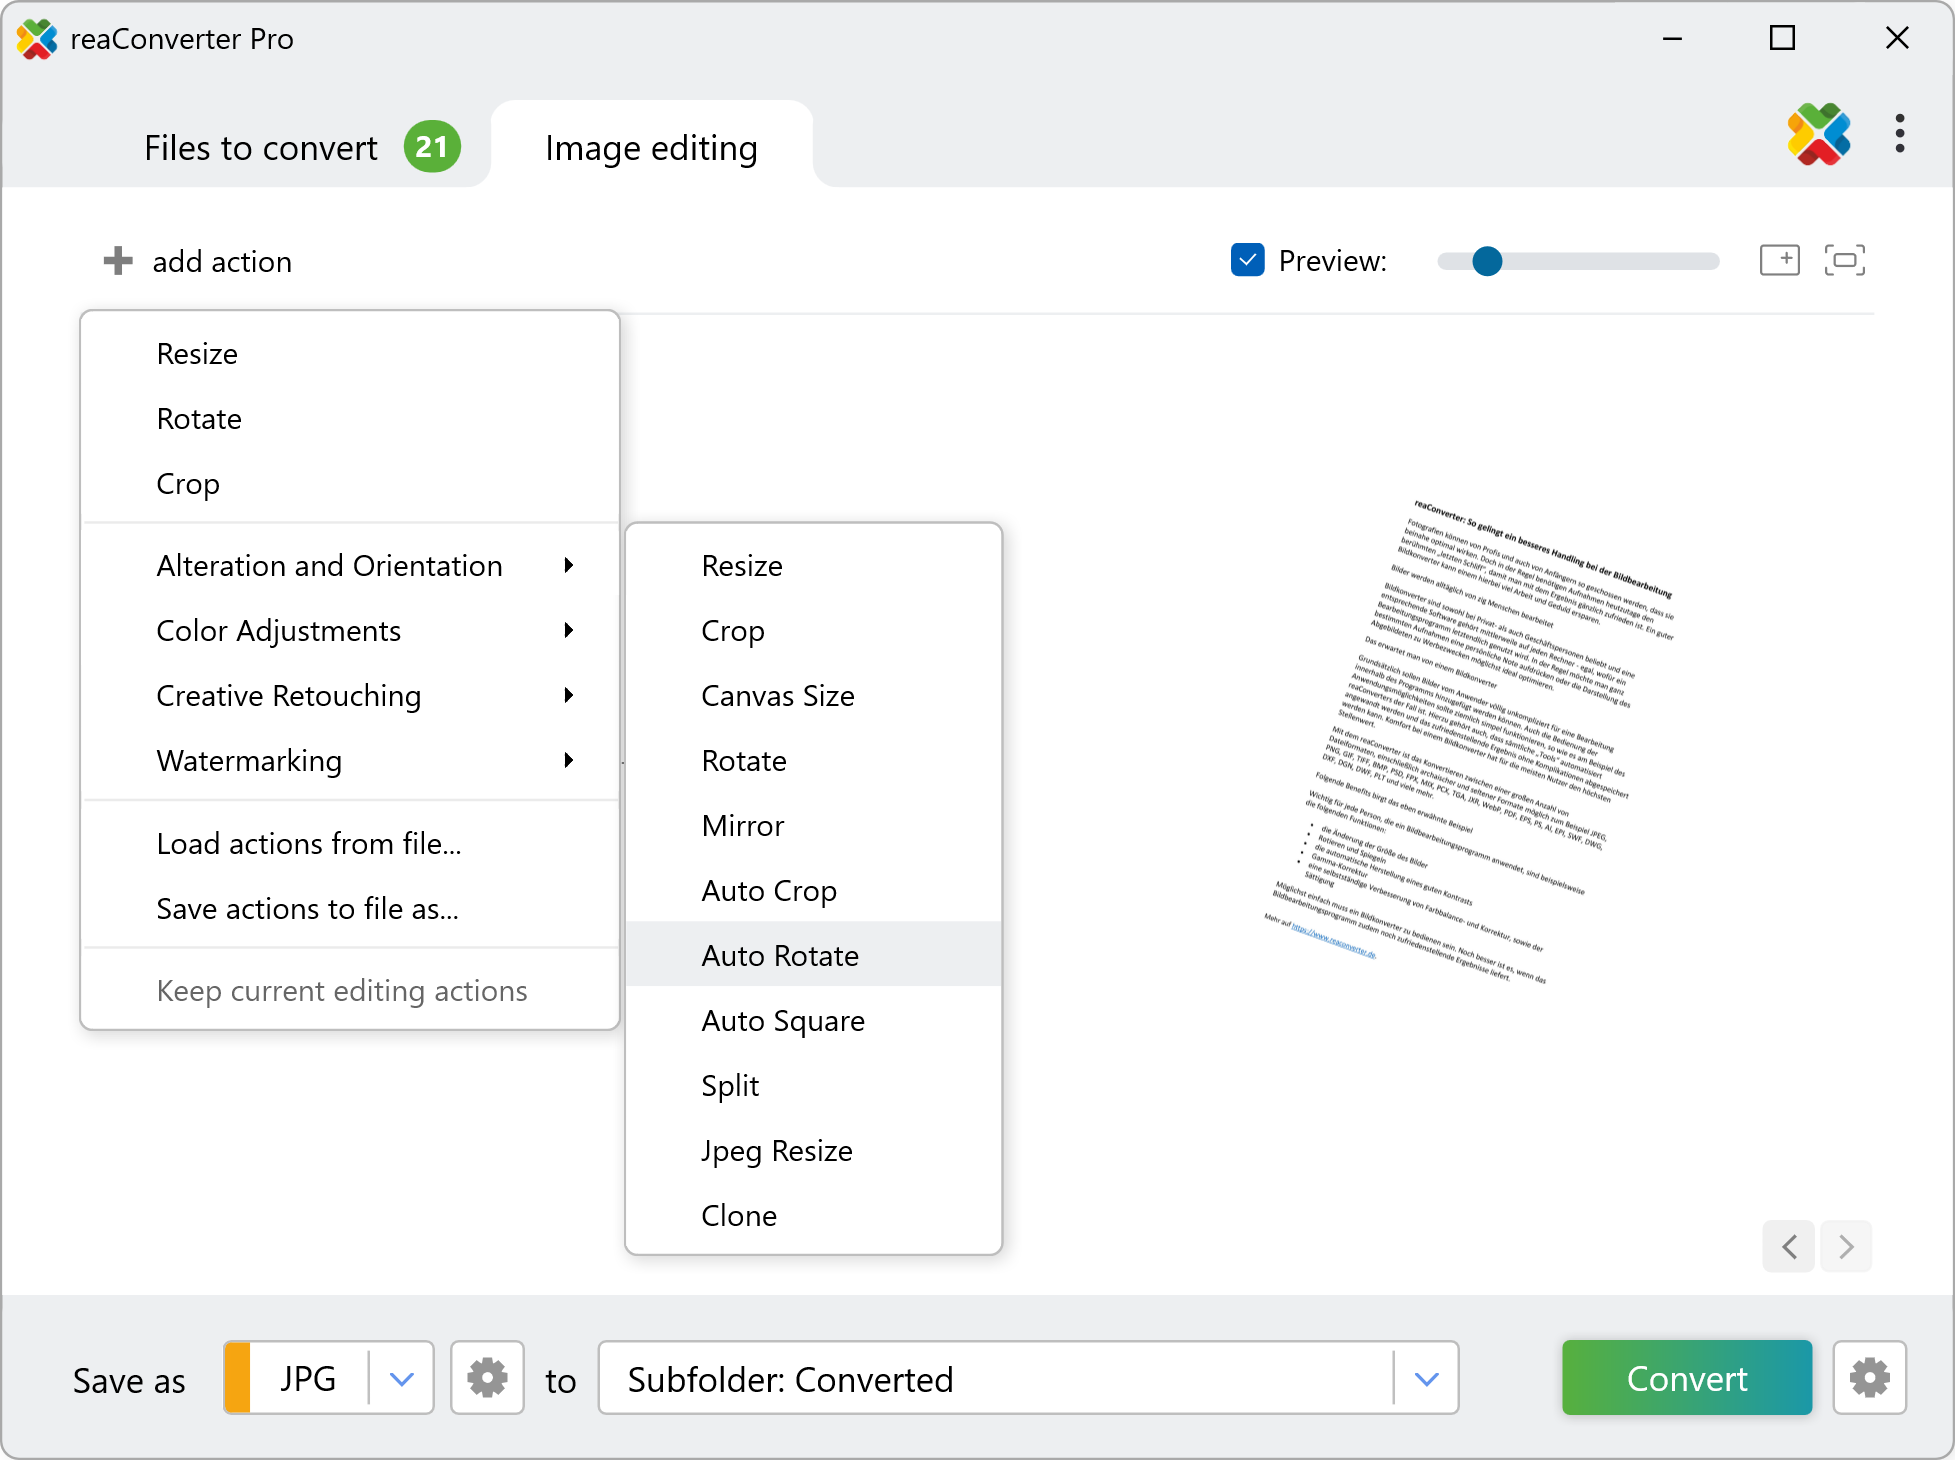Click the zoom-in preview icon
Image resolution: width=1955 pixels, height=1460 pixels.
[x=1779, y=260]
